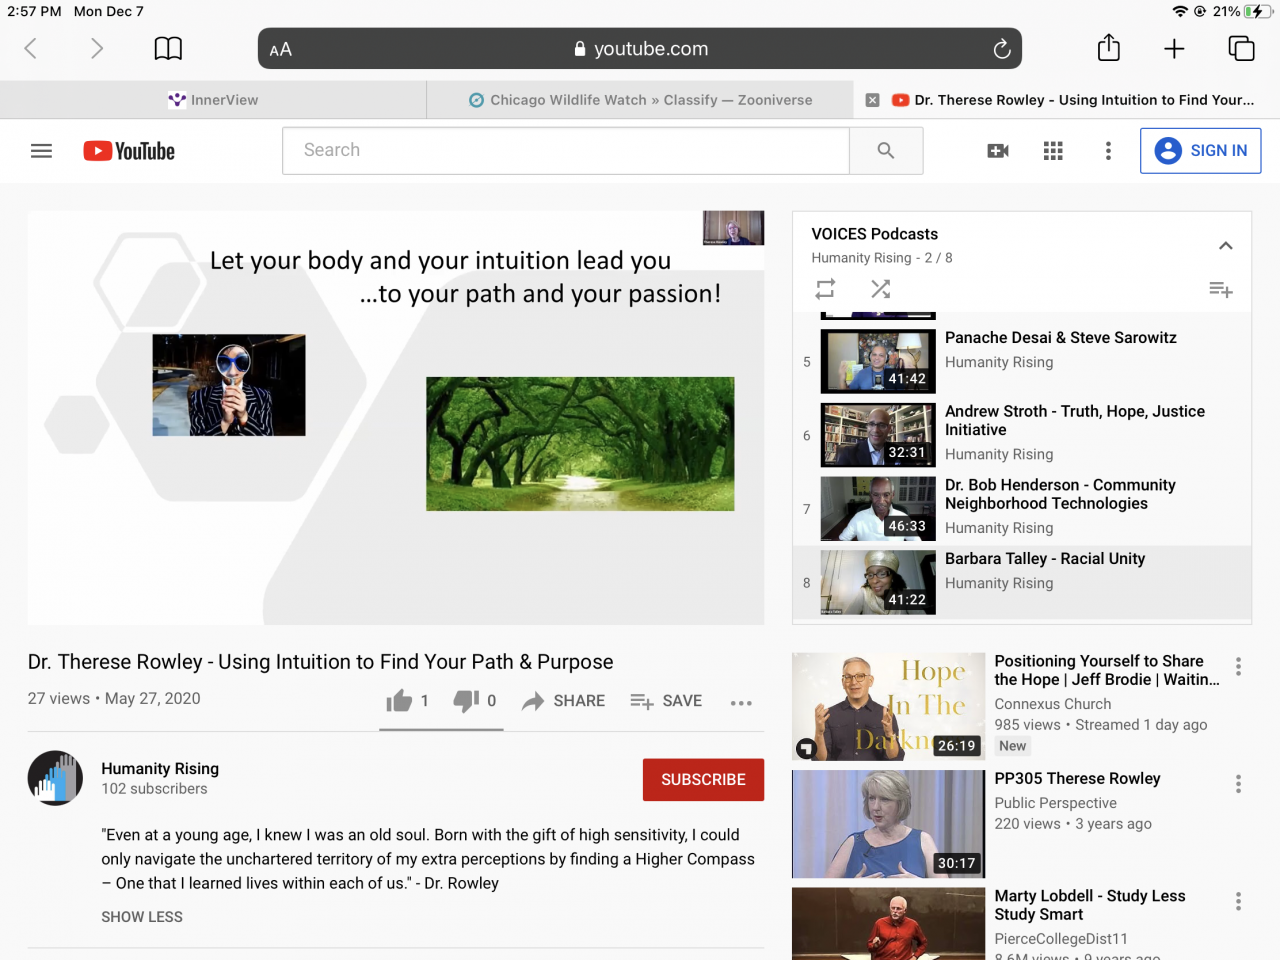The width and height of the screenshot is (1280, 960).
Task: Open Safari bookmarks book icon
Action: click(x=168, y=48)
